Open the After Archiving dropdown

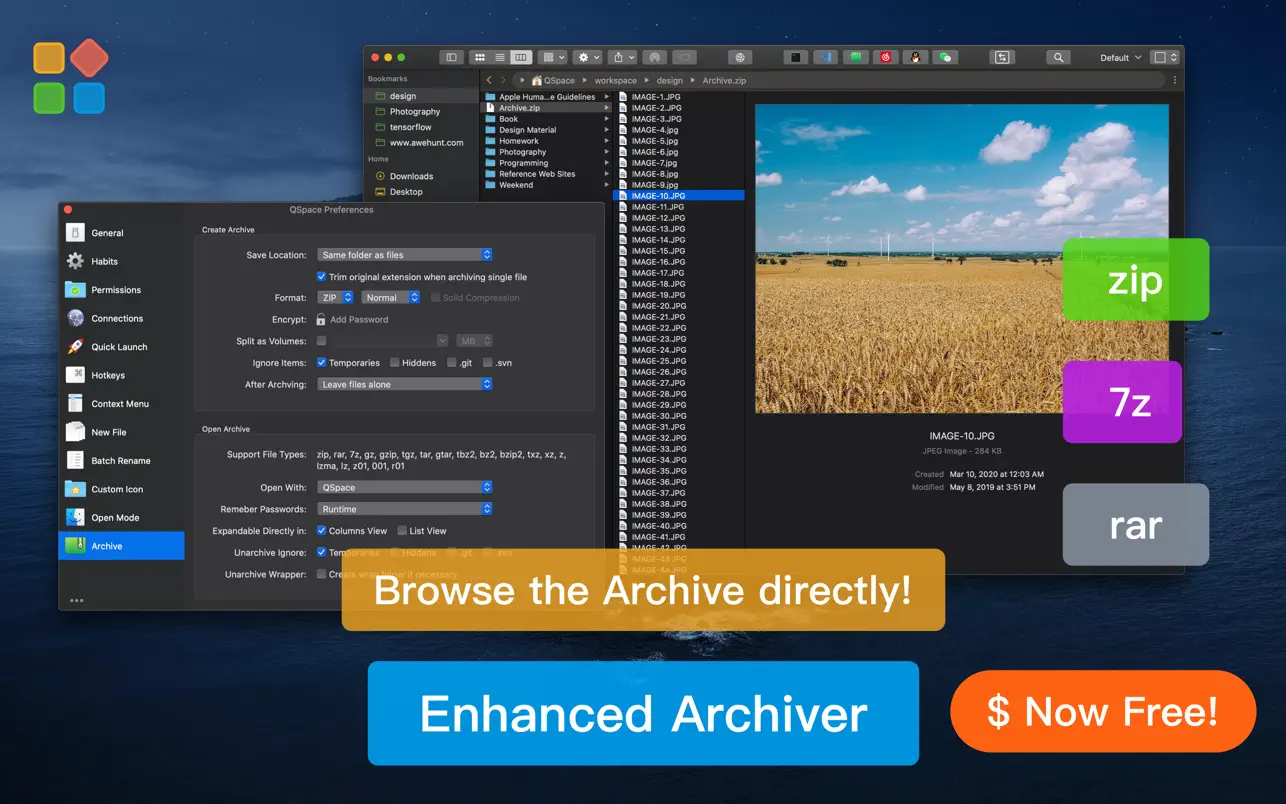(405, 384)
